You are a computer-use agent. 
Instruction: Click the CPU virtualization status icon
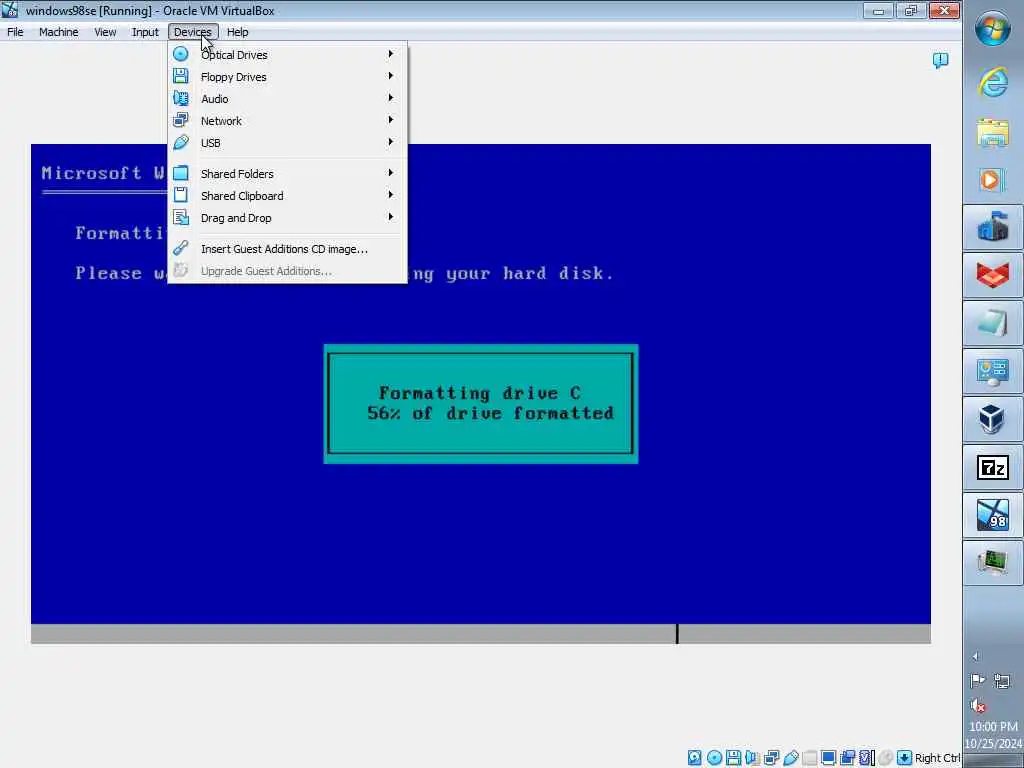pos(867,758)
